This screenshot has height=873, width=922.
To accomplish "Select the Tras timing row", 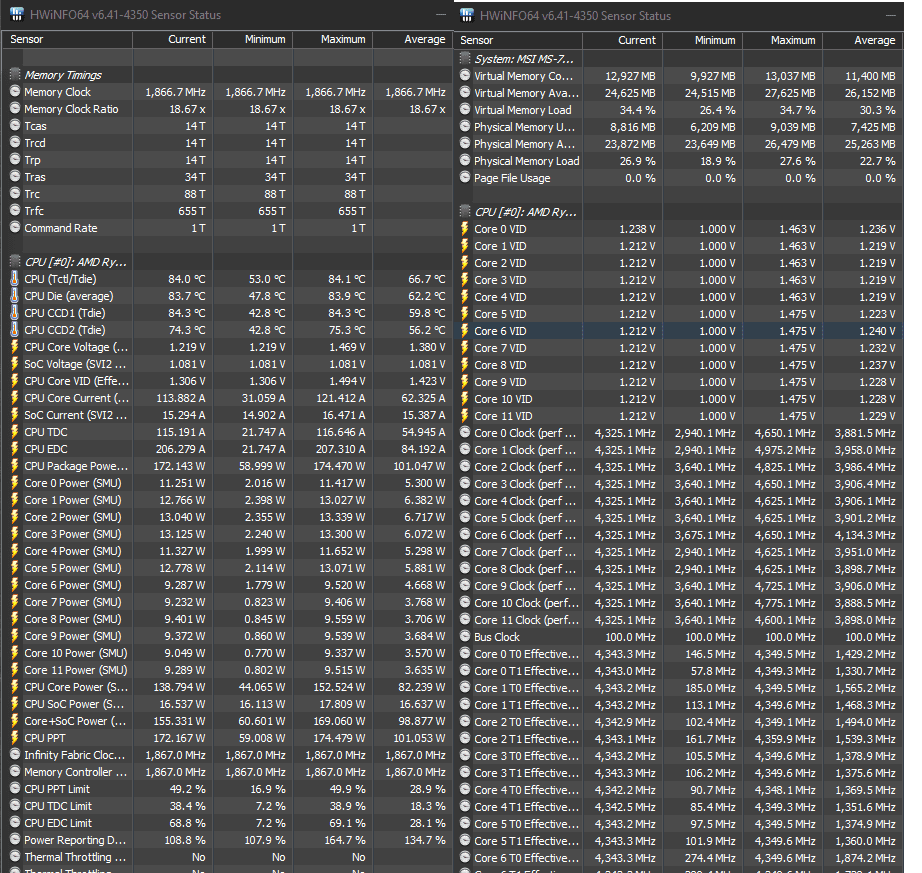I will pyautogui.click(x=228, y=176).
